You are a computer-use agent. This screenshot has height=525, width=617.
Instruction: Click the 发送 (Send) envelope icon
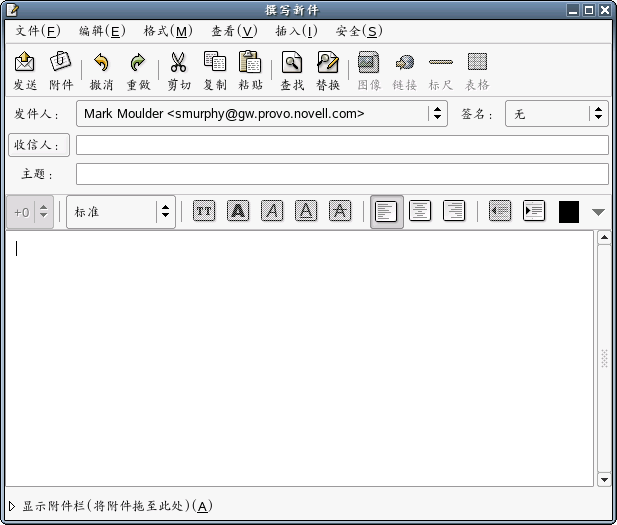point(24,62)
